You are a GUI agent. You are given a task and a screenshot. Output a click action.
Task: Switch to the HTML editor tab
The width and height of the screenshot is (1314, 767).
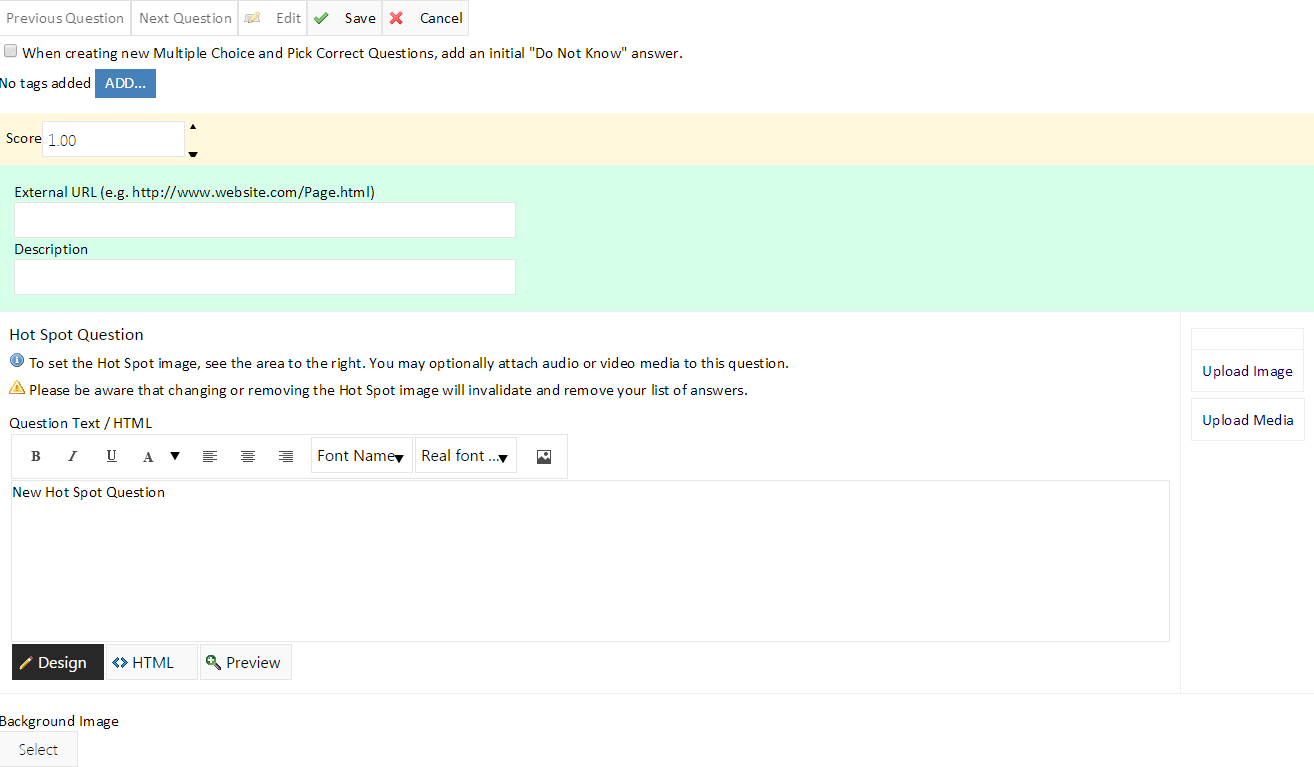coord(151,662)
